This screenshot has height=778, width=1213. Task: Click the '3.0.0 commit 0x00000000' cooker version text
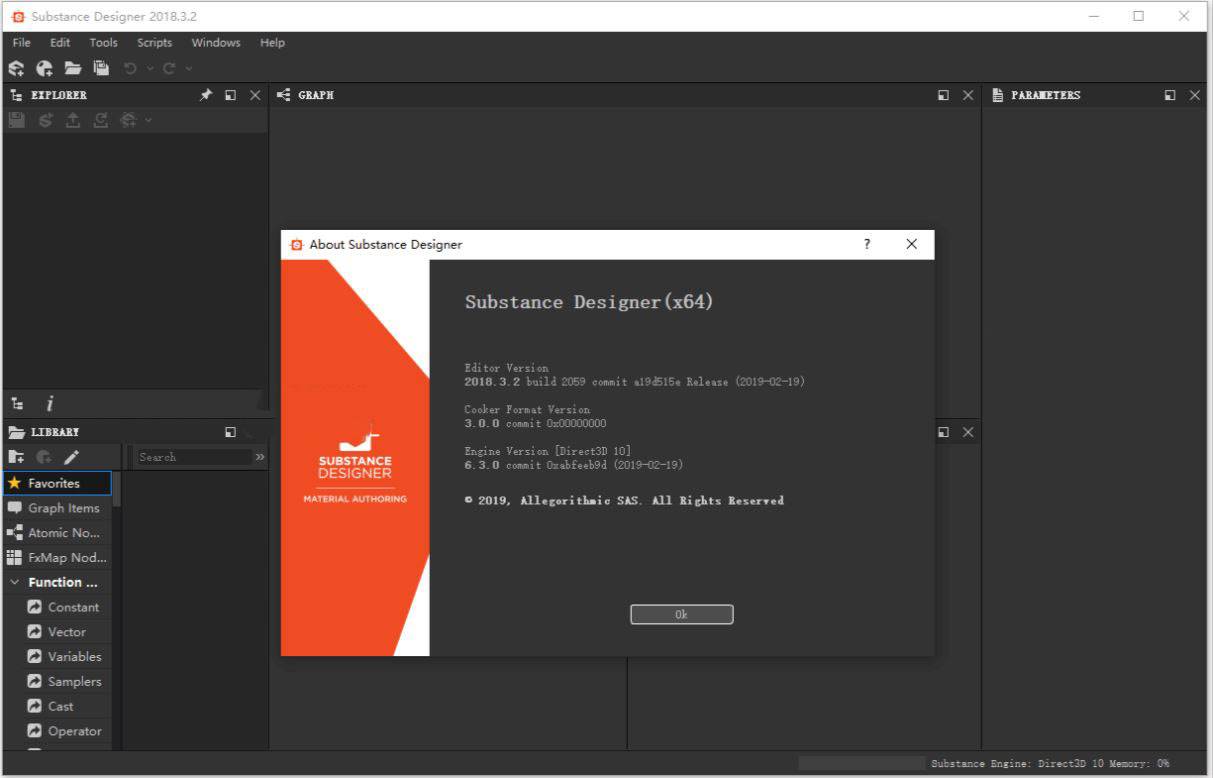pyautogui.click(x=535, y=423)
